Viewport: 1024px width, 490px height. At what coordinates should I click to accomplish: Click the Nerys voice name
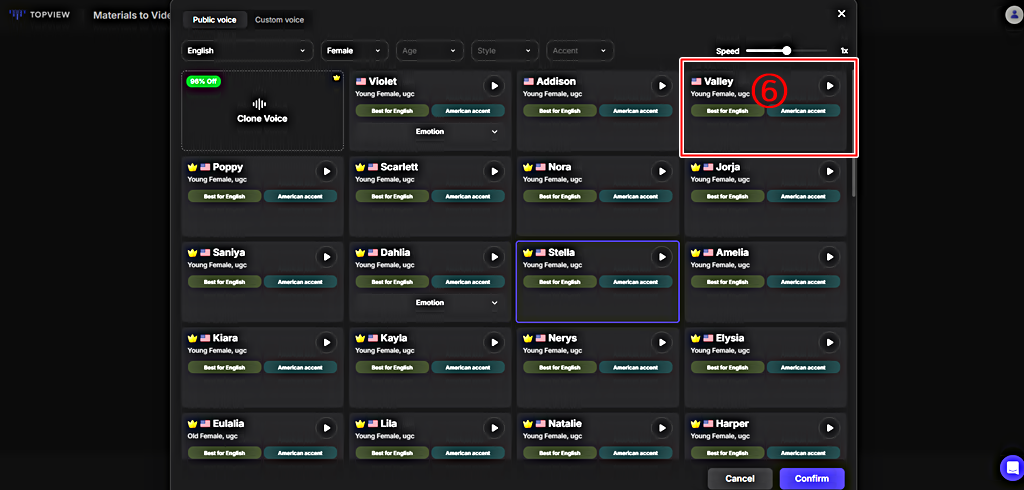tap(562, 338)
